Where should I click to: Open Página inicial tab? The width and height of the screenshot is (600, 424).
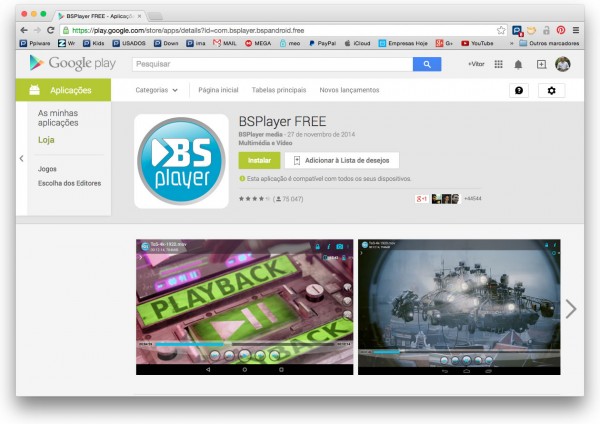click(x=218, y=90)
